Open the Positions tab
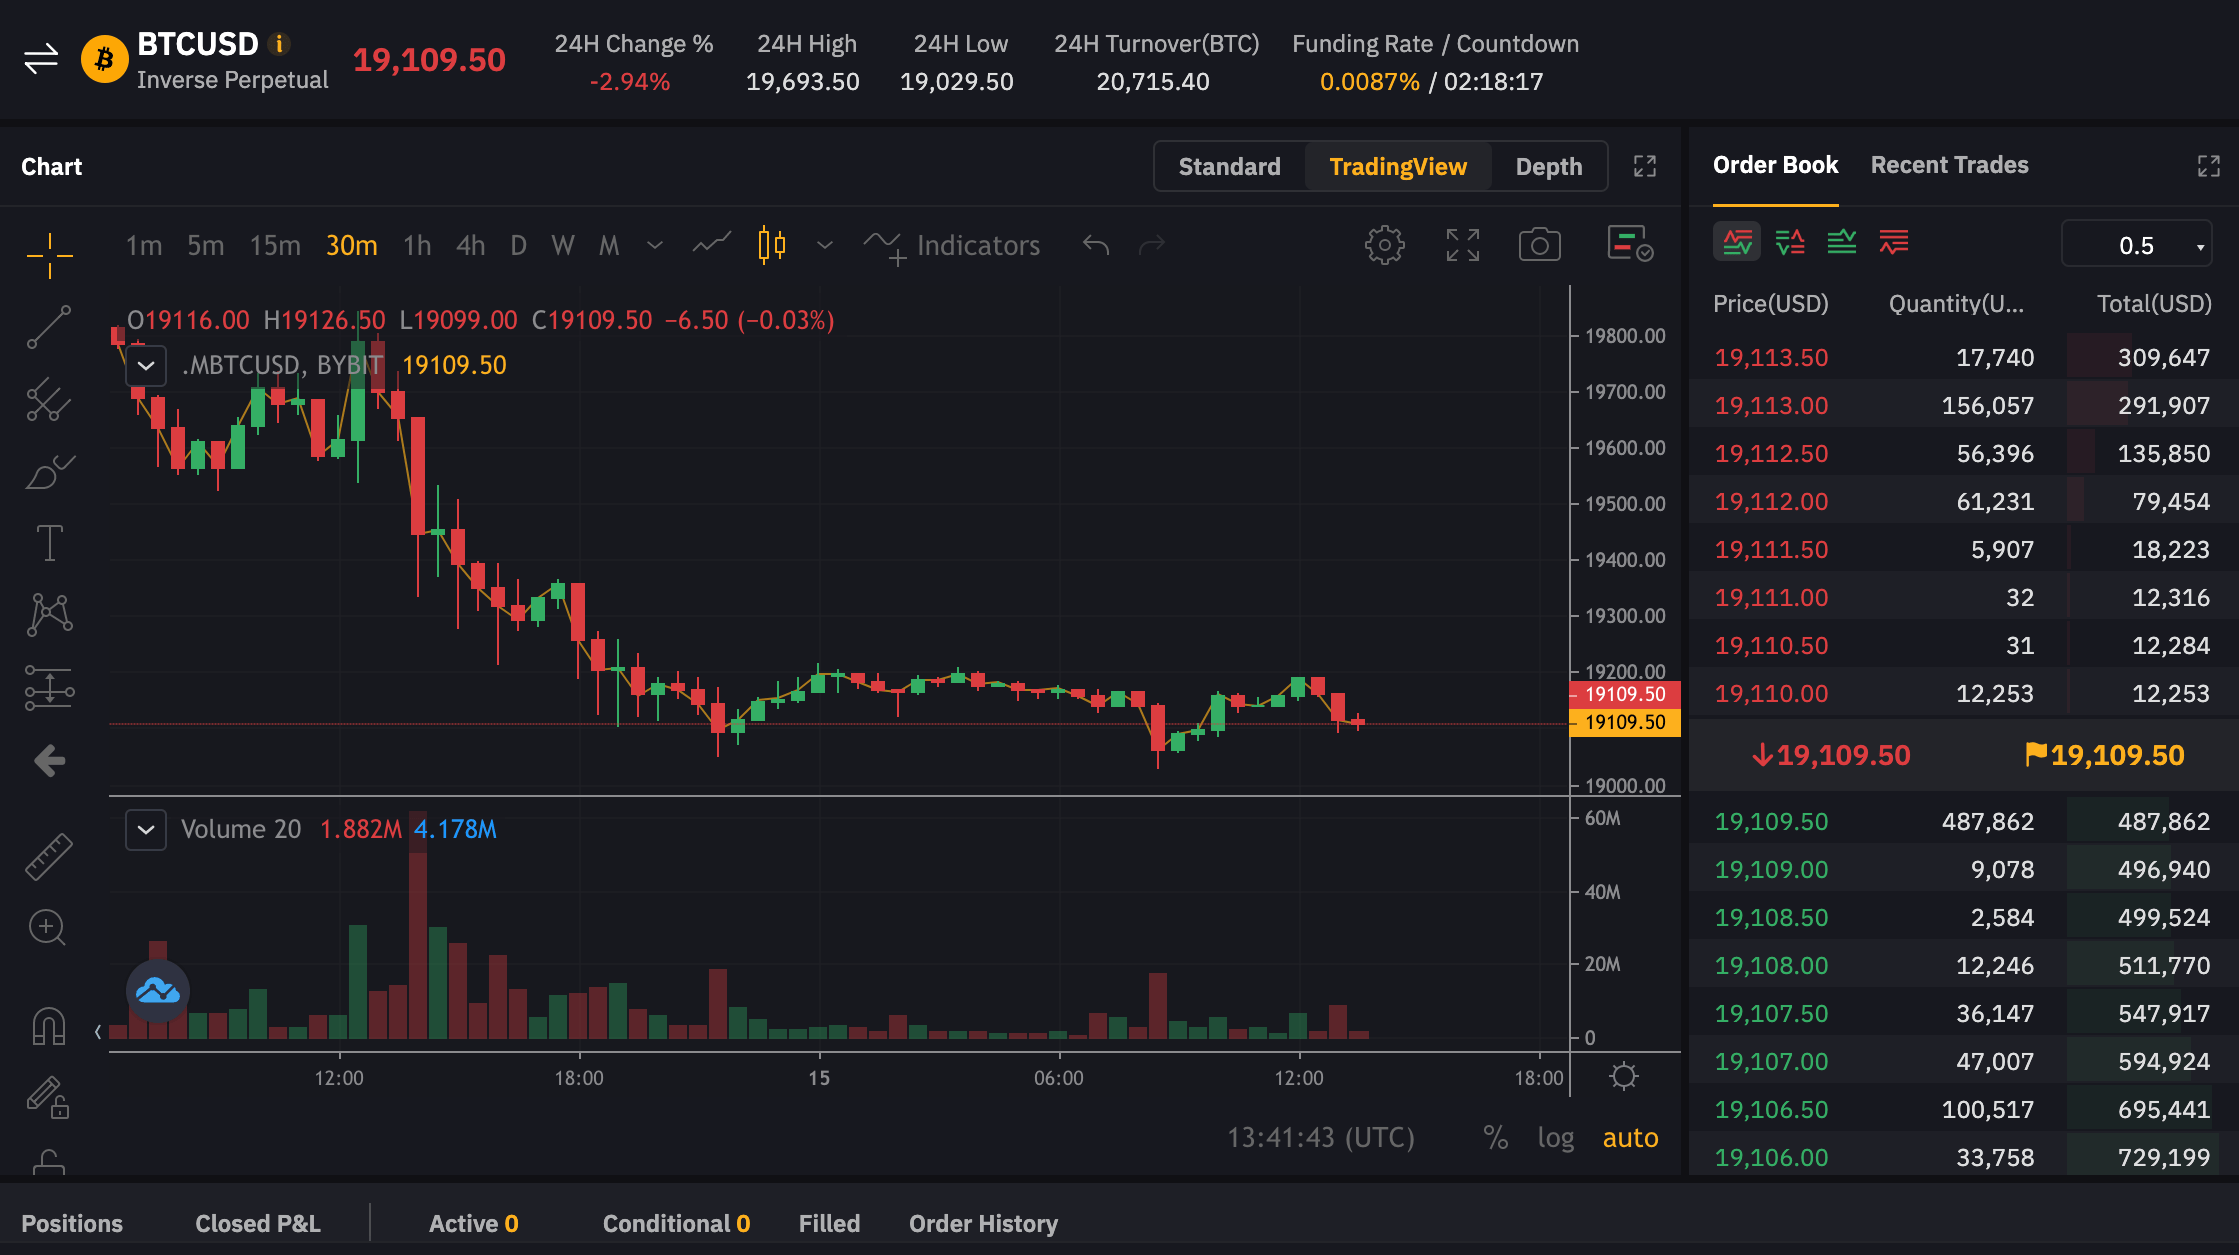The height and width of the screenshot is (1255, 2239). 72,1223
